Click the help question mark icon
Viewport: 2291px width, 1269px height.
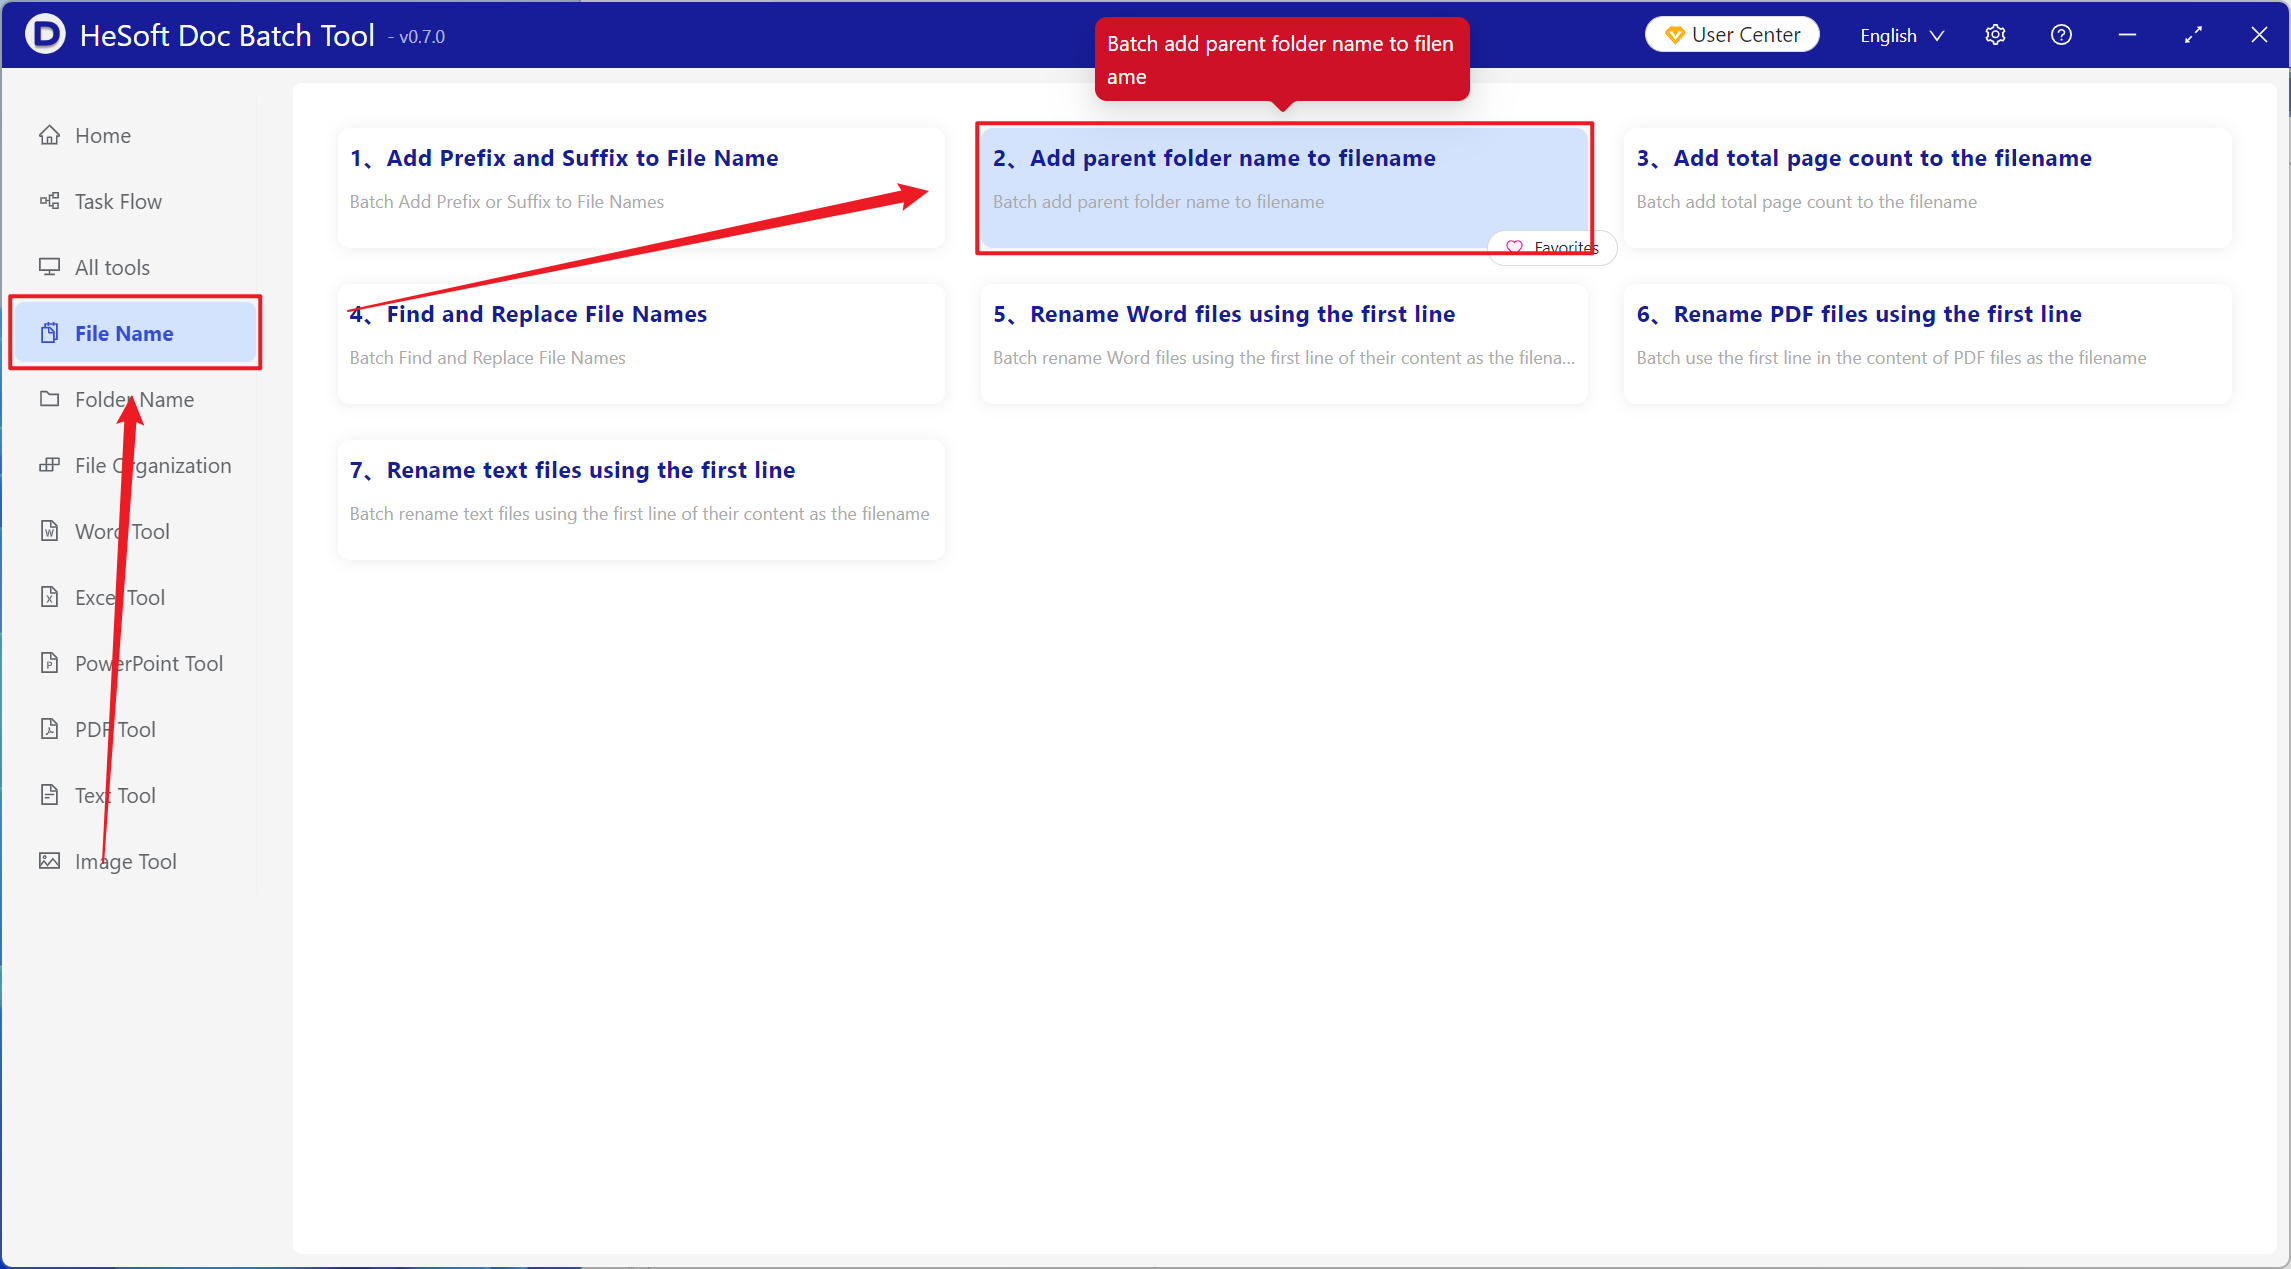(x=2061, y=35)
